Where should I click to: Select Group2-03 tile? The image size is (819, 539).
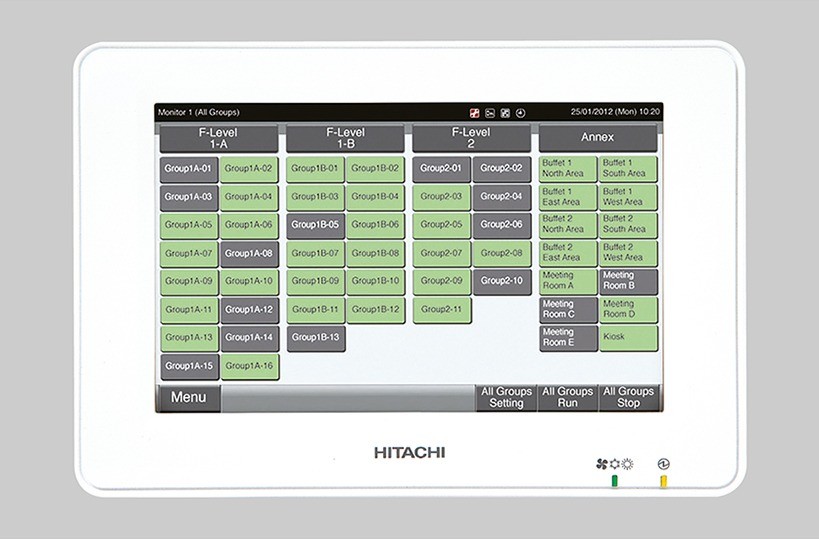pos(441,197)
